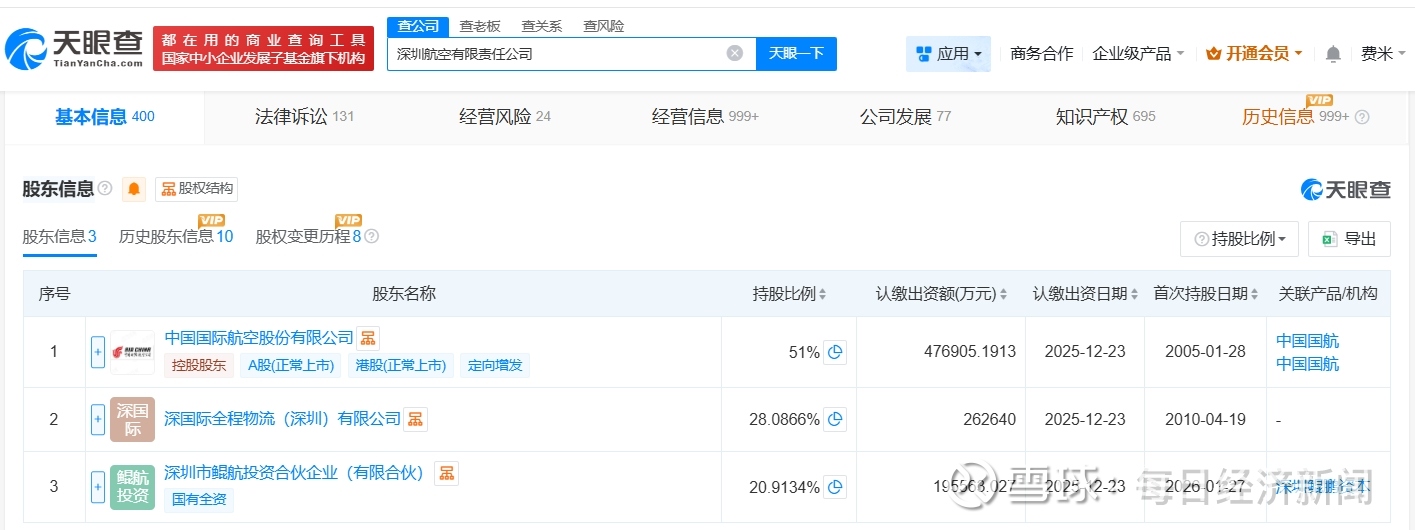Click the orange alert bell beside 股东信息

tap(134, 189)
